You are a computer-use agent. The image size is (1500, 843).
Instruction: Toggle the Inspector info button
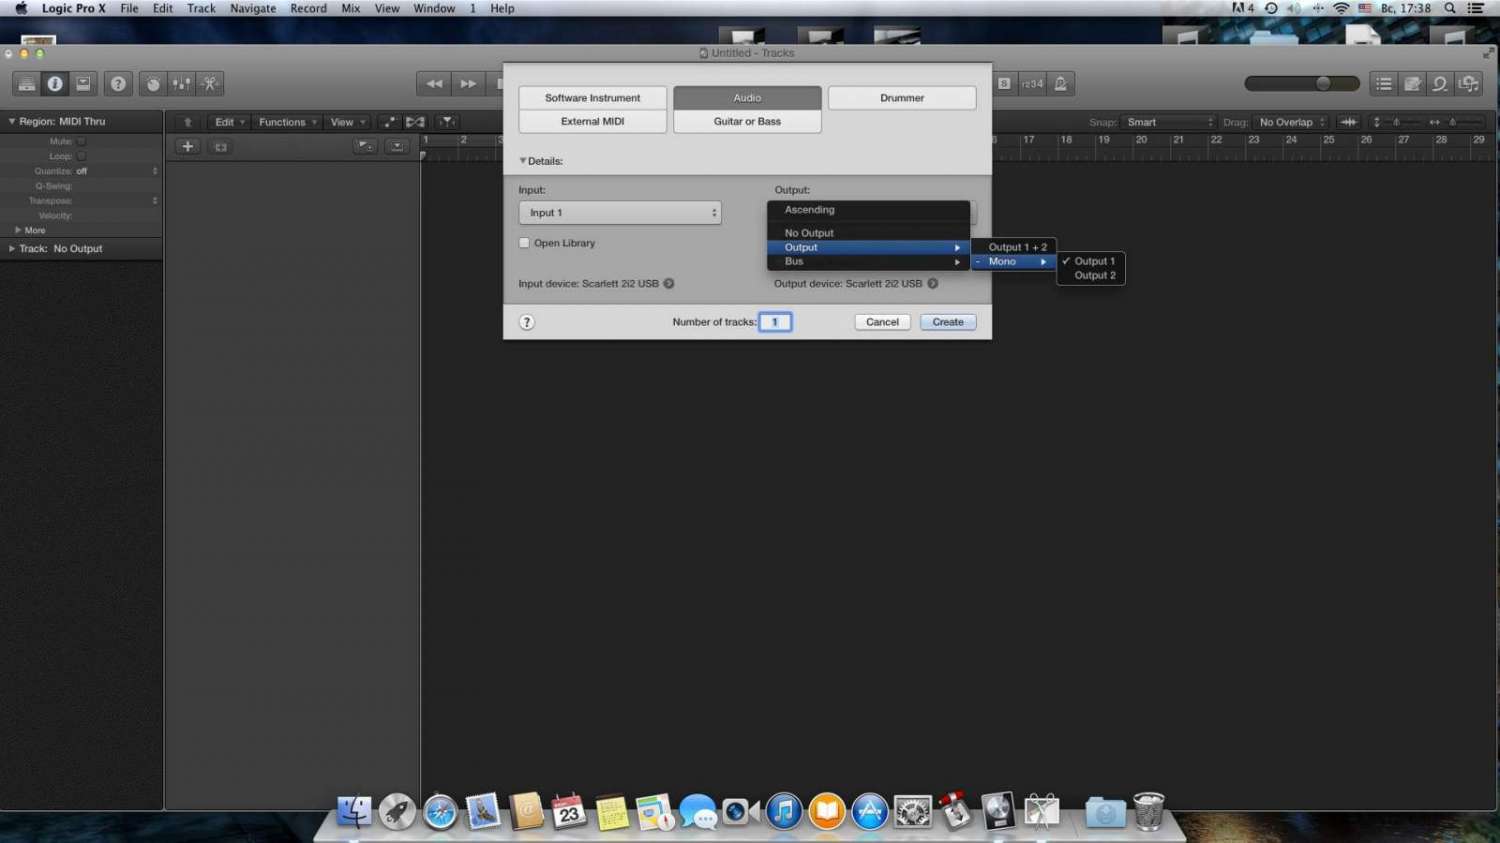pos(55,84)
